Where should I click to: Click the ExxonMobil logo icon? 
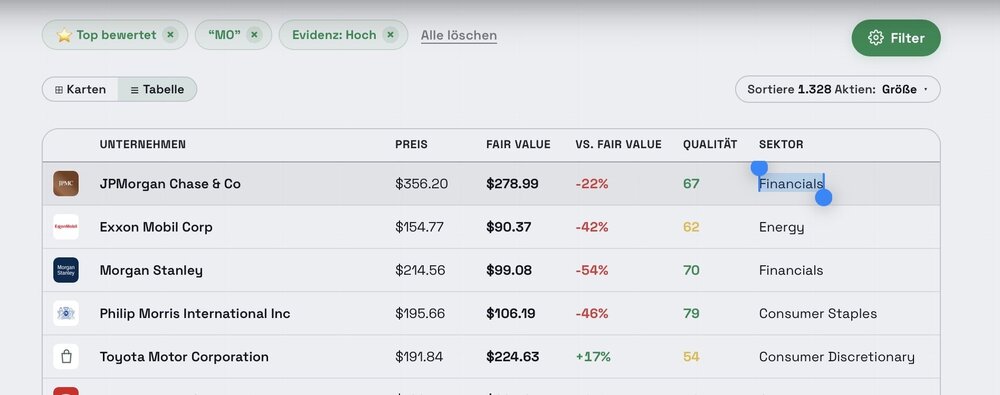pos(66,227)
